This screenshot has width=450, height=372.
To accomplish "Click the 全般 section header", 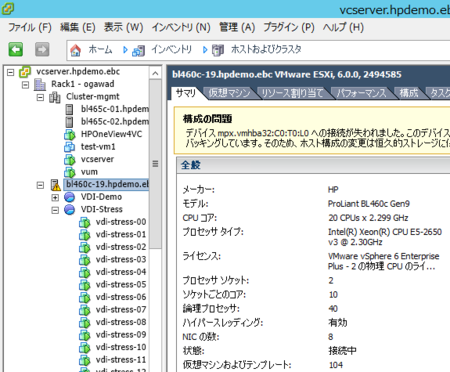I will point(191,165).
